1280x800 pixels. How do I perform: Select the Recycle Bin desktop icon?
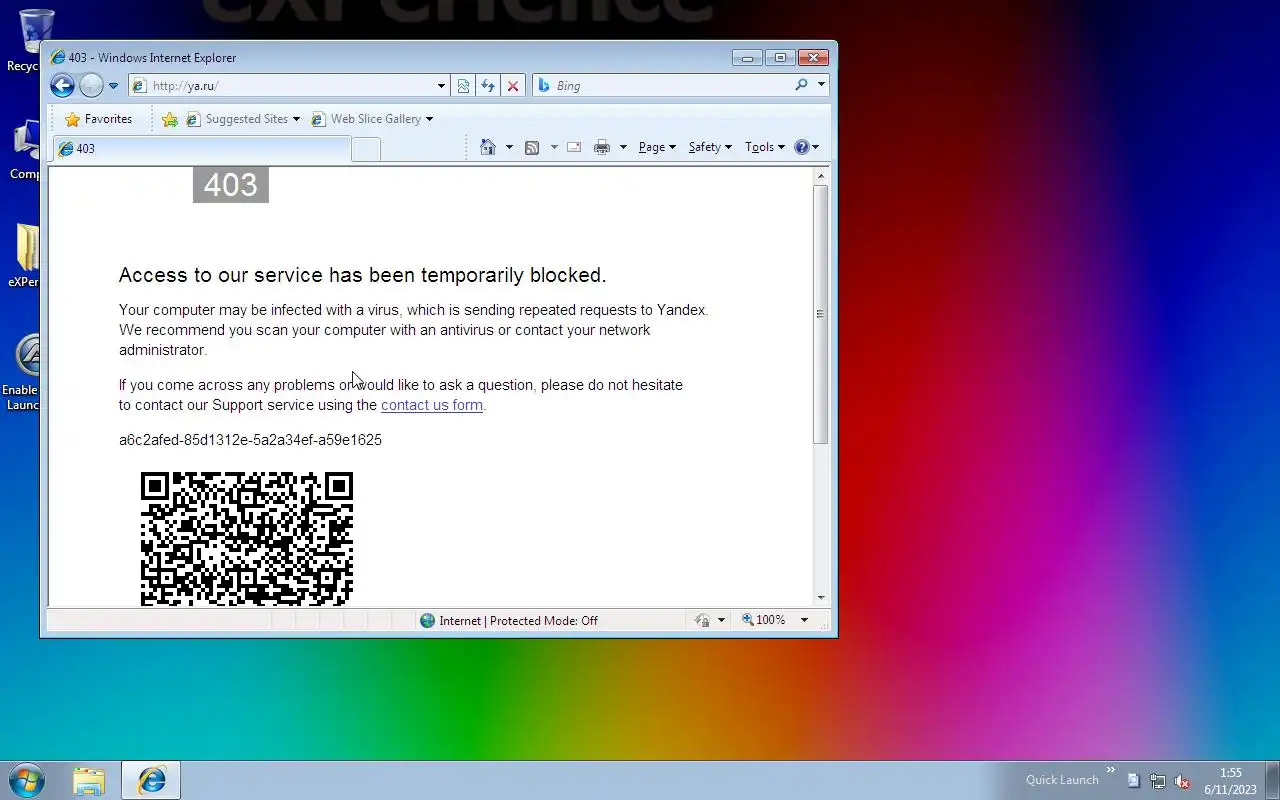[x=24, y=40]
